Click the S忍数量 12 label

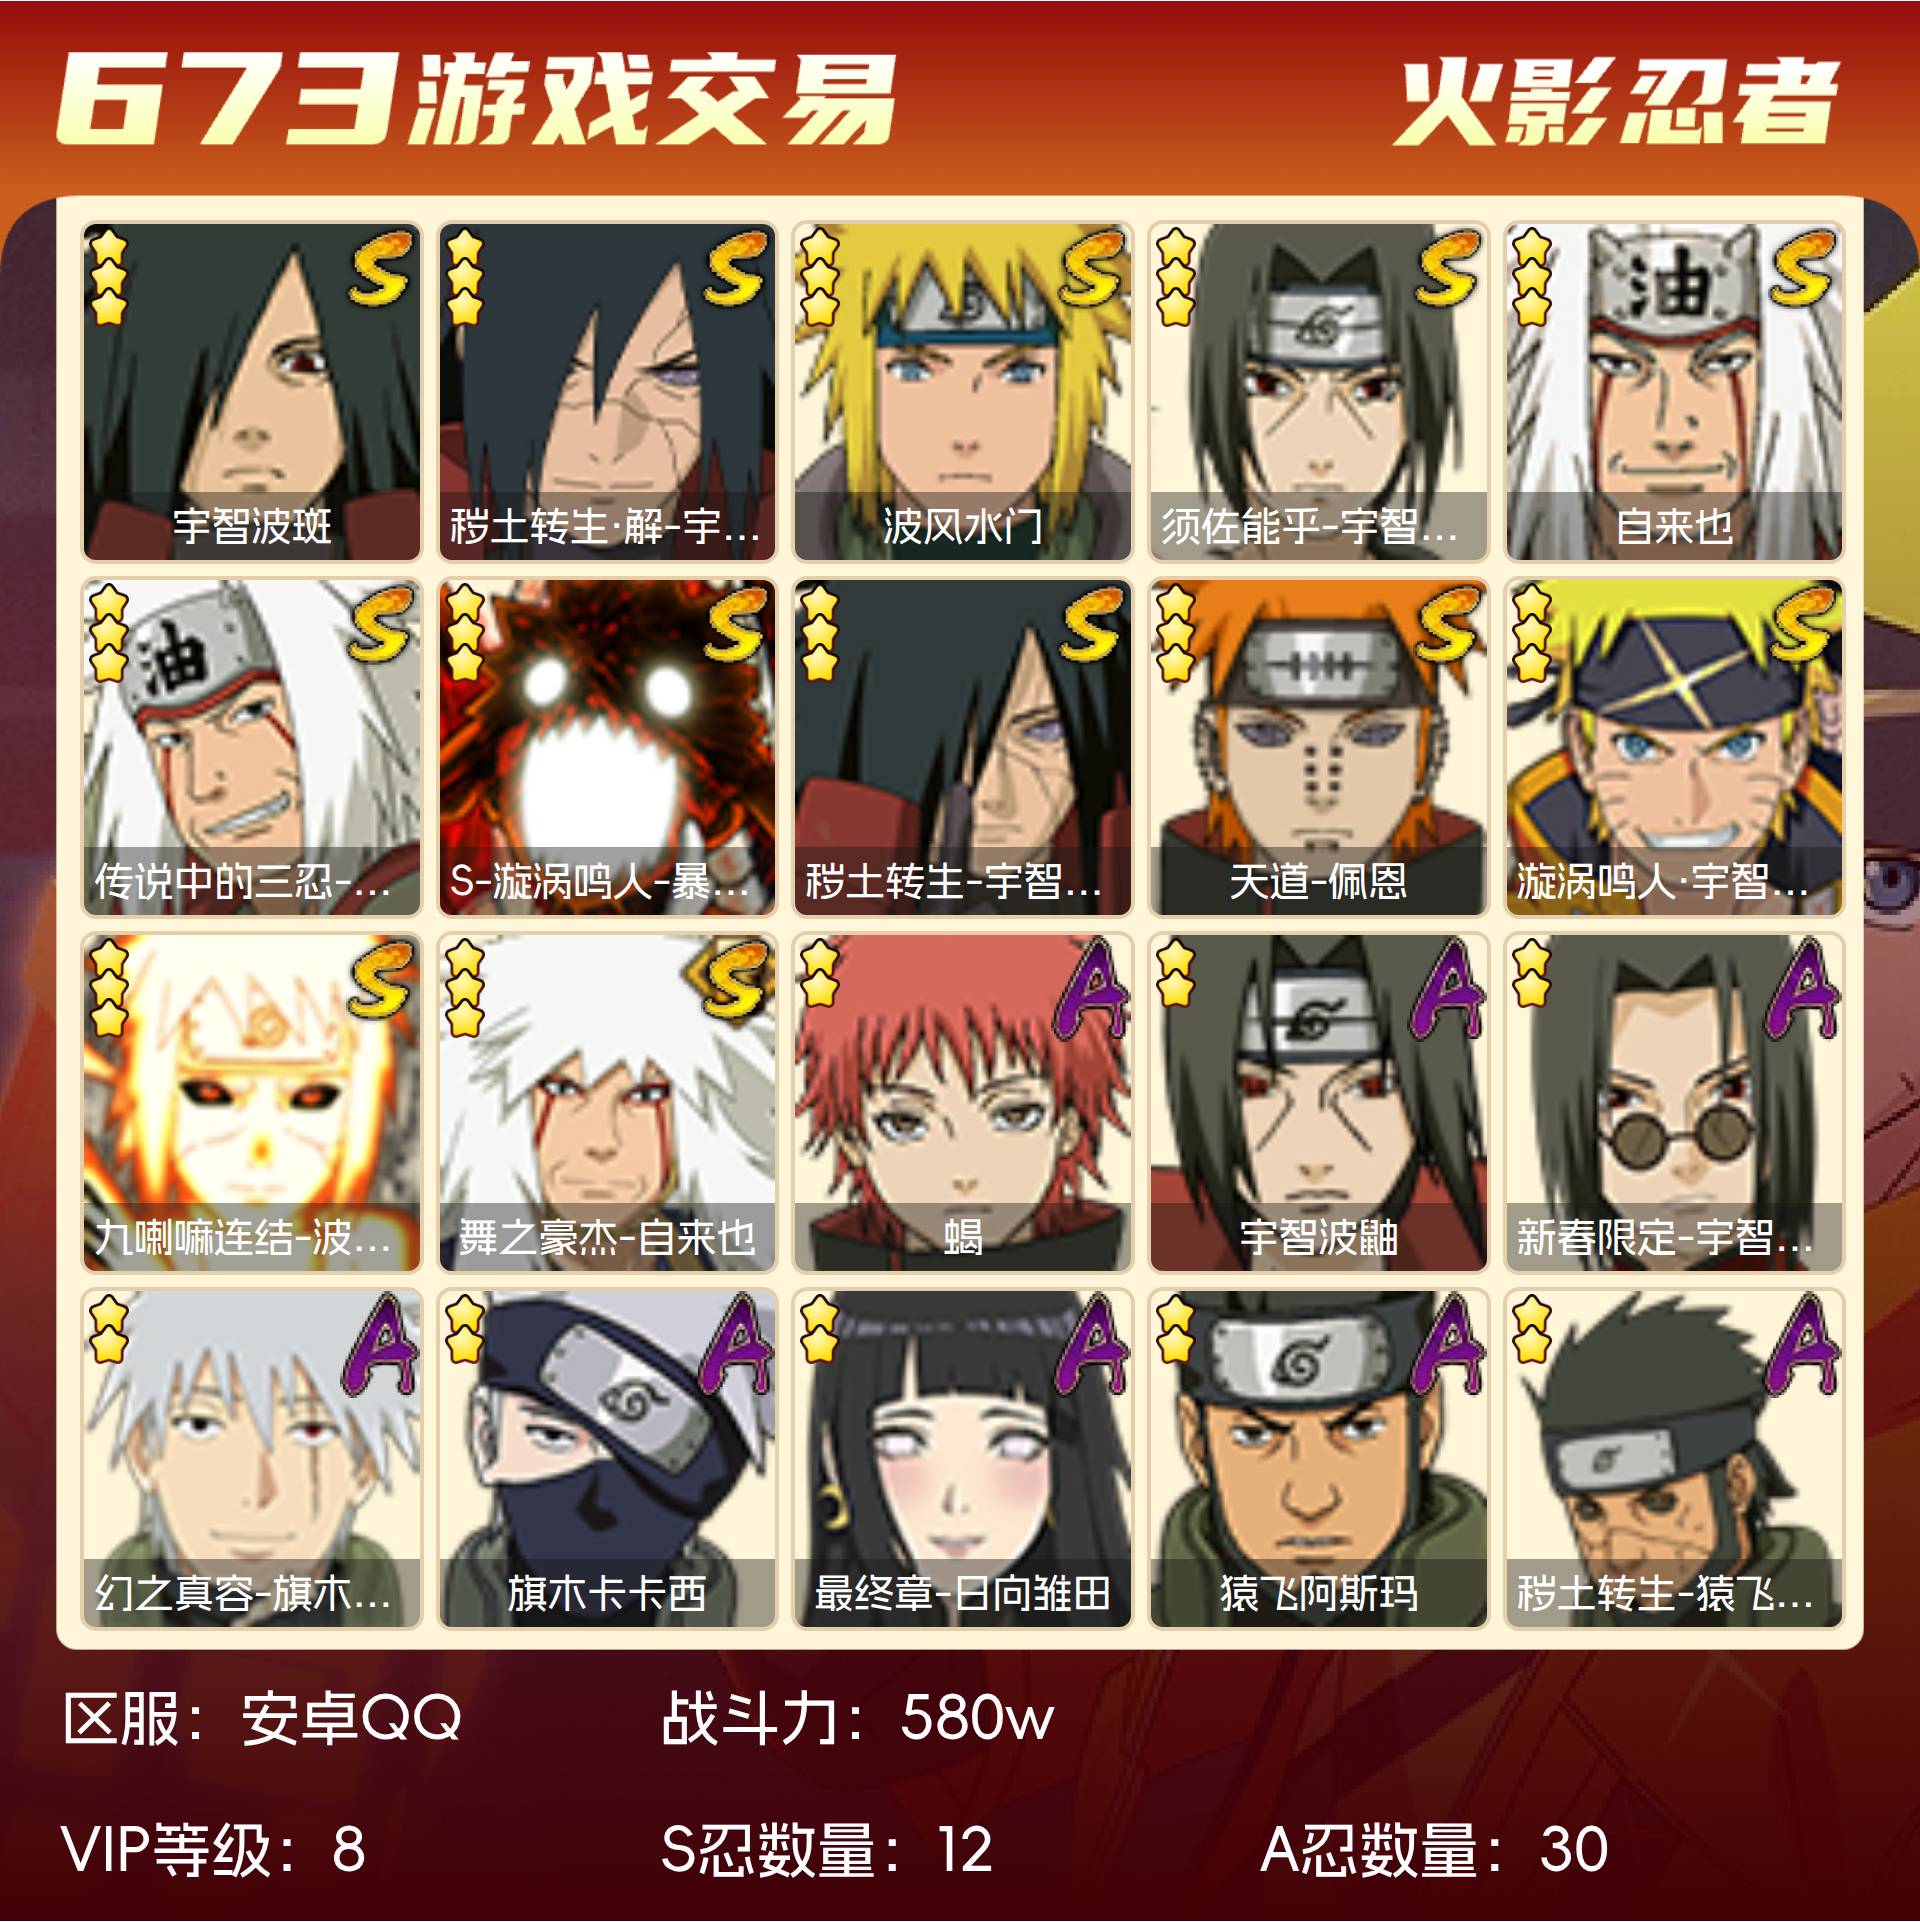coord(826,1848)
